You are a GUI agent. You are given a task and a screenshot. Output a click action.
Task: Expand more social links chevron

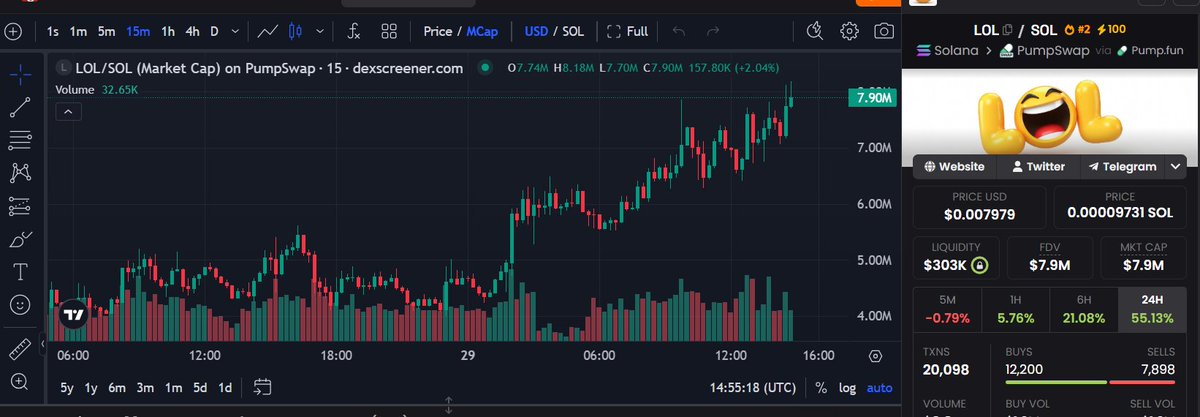tap(1175, 167)
